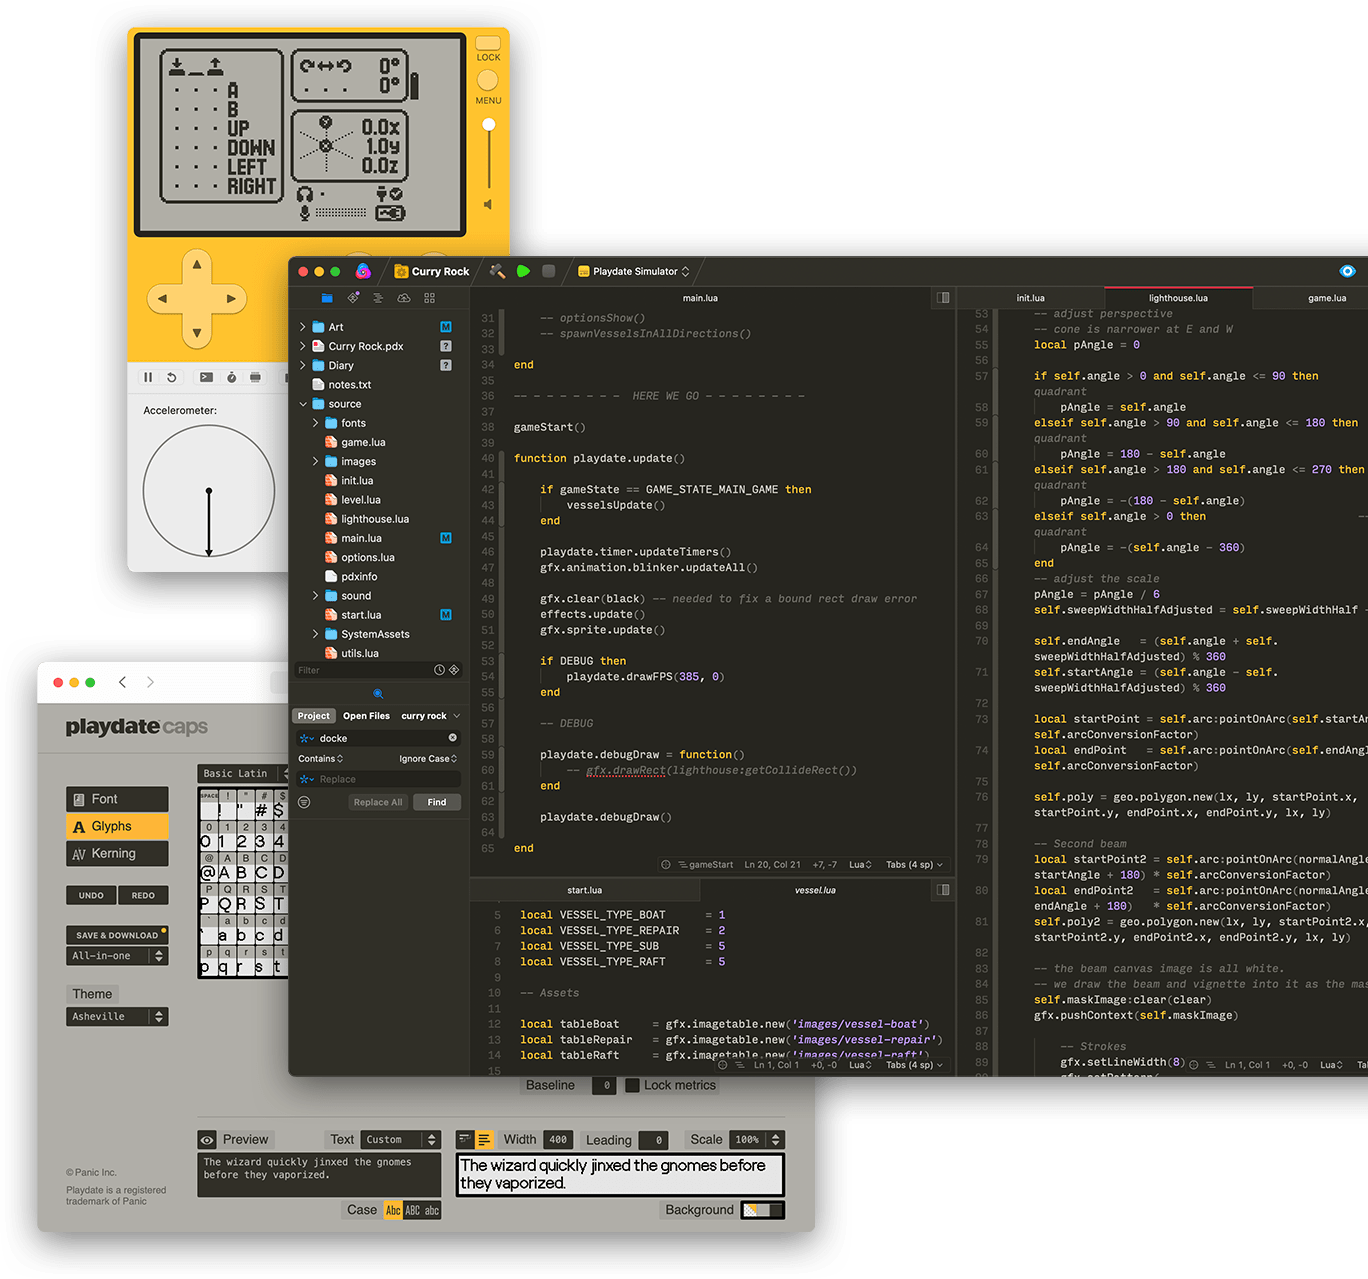Click the simulator D-pad down arrow
Image resolution: width=1368 pixels, height=1279 pixels.
point(197,333)
